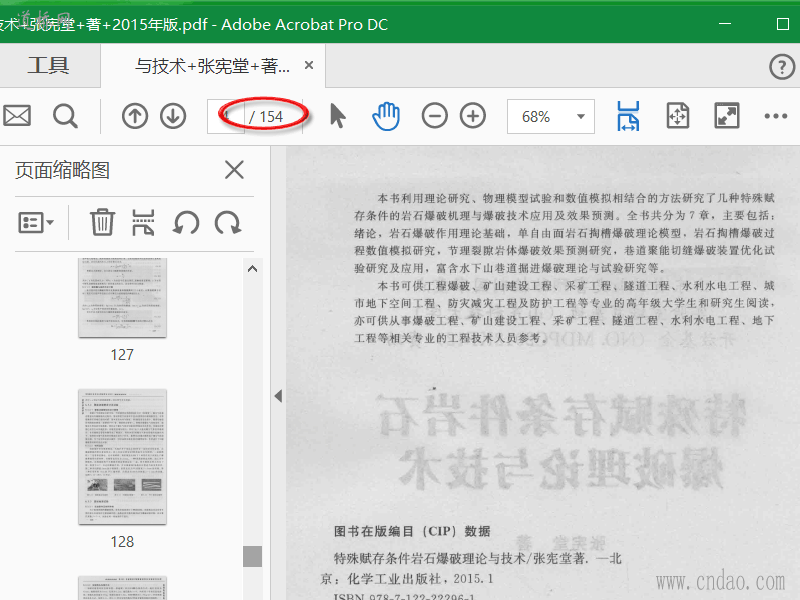Open more toolbar options ellipsis
Image resolution: width=800 pixels, height=600 pixels.
[x=776, y=116]
